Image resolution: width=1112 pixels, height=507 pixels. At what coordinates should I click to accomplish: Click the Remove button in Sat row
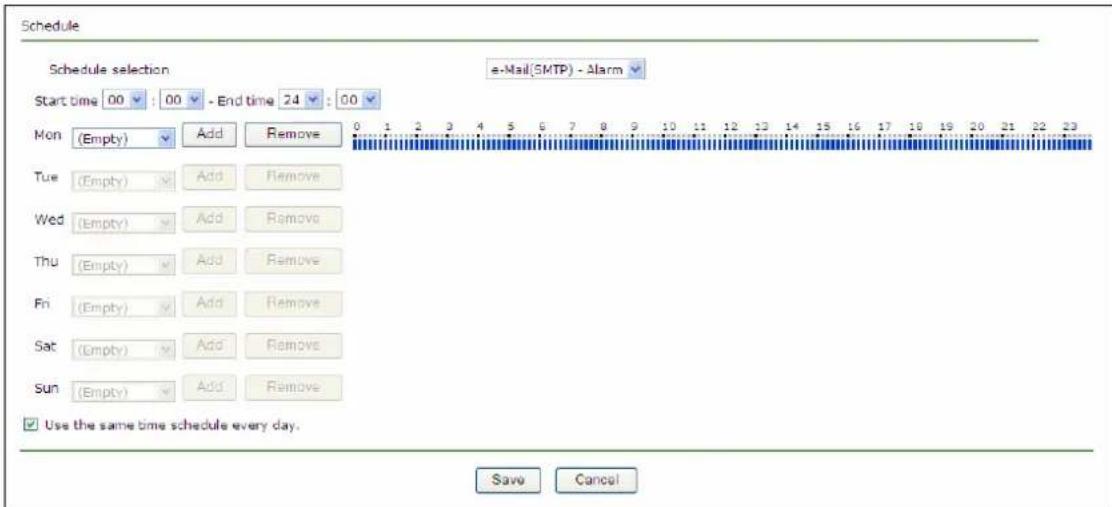[x=293, y=345]
